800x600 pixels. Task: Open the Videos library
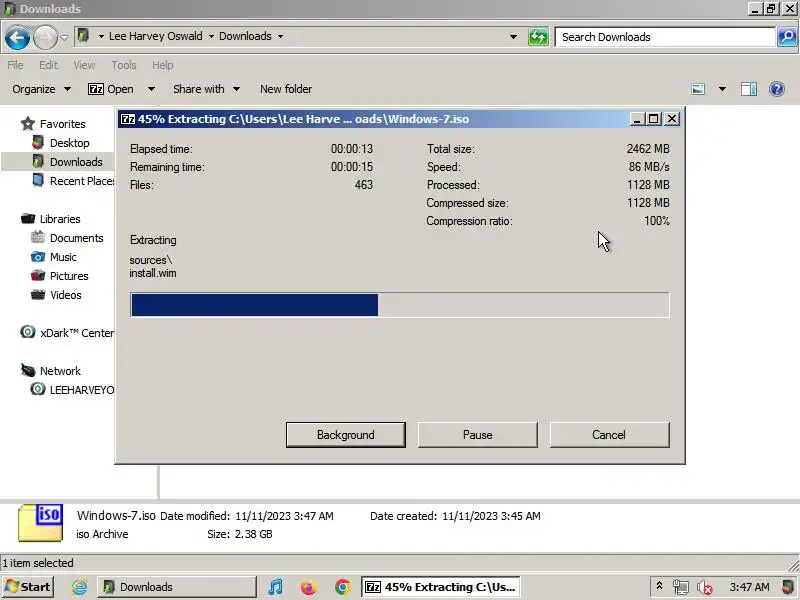point(56,295)
